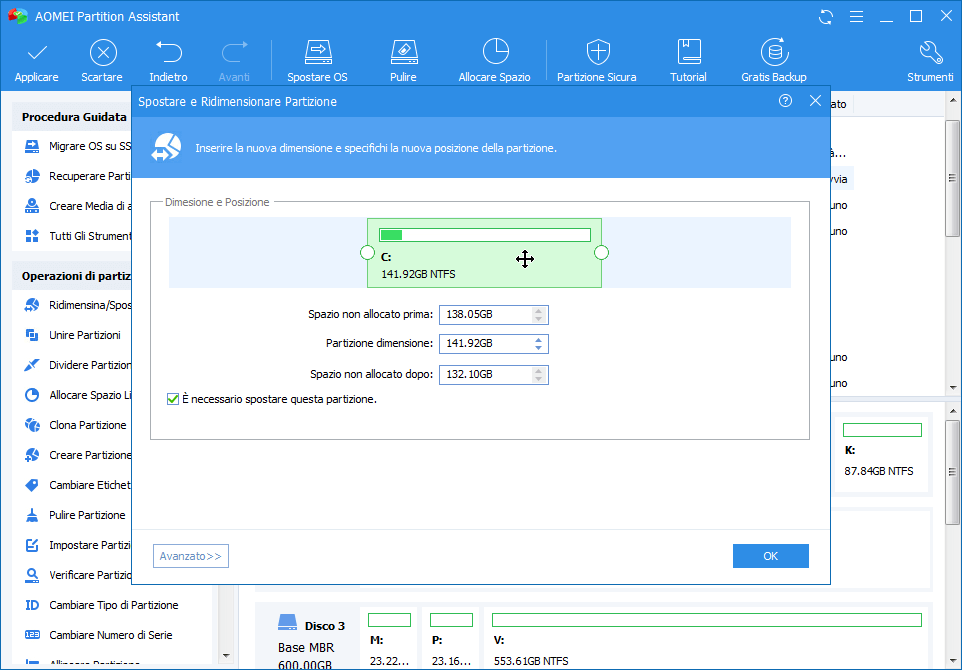962x670 pixels.
Task: Click the Avanti redo icon
Action: click(x=234, y=61)
